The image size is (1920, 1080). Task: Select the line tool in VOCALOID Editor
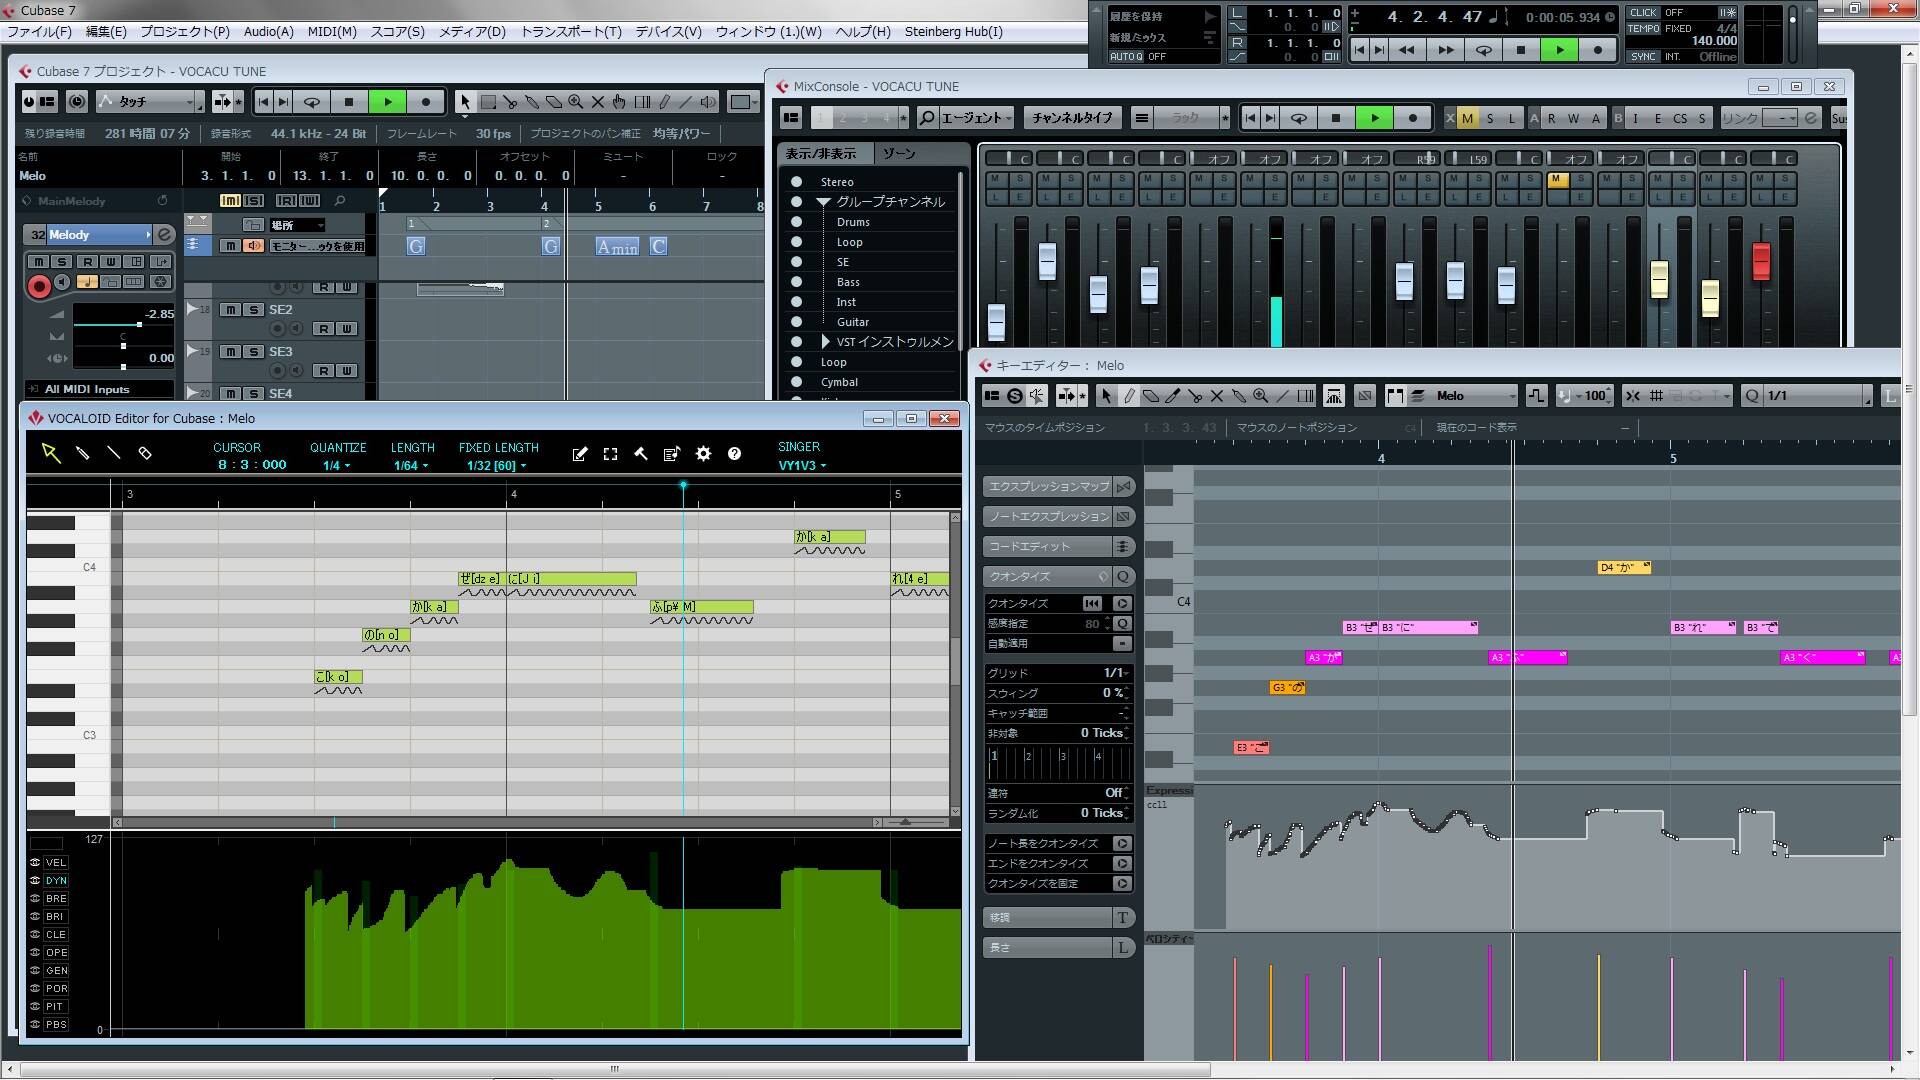pos(114,454)
